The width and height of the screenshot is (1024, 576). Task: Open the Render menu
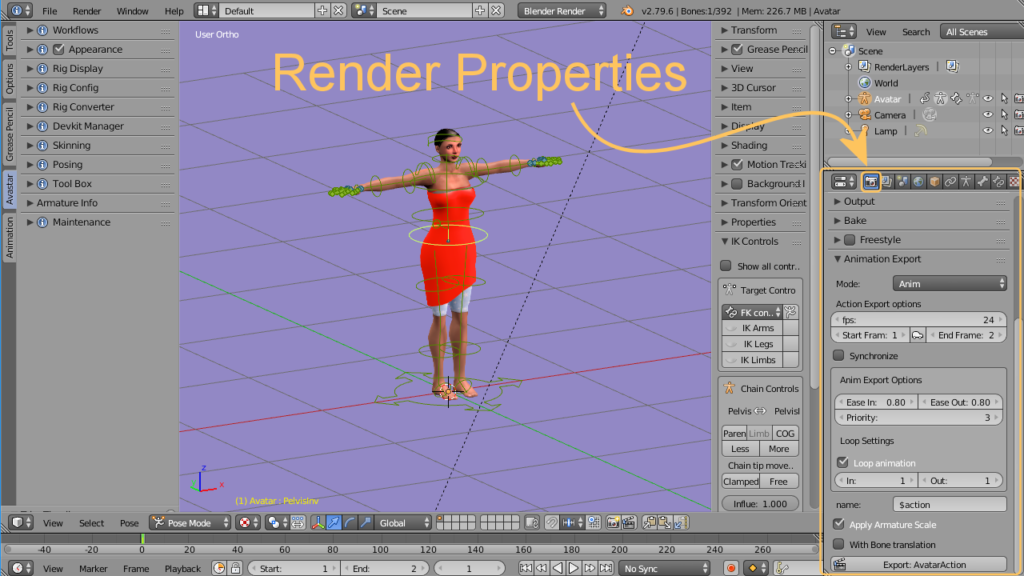click(x=87, y=10)
